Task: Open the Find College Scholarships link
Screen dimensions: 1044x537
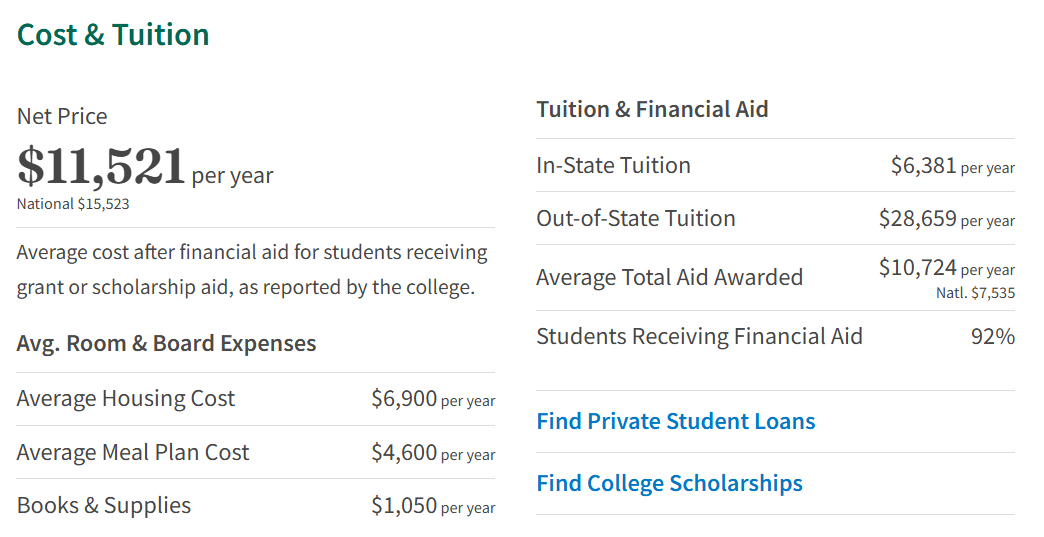Action: click(x=669, y=483)
